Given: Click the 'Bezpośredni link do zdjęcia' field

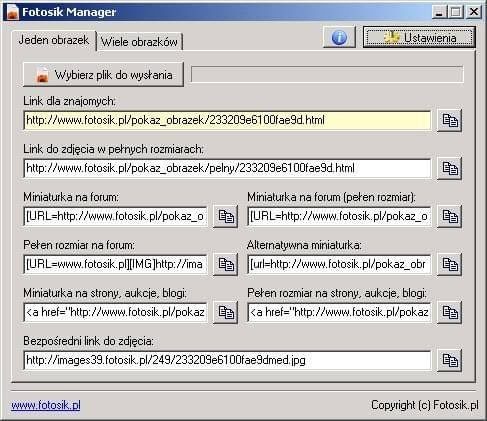Looking at the screenshot, I should [227, 360].
